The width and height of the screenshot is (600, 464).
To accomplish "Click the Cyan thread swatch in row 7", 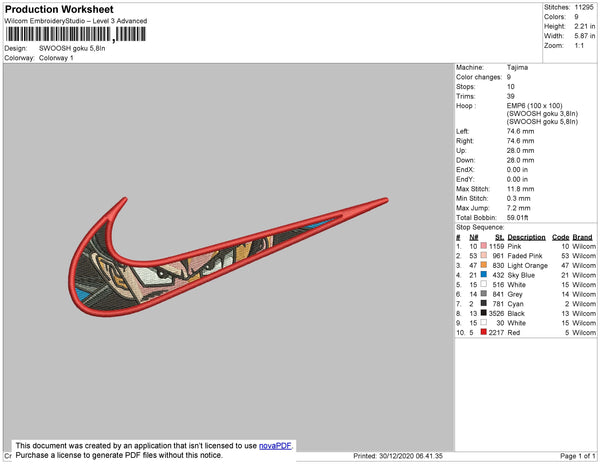I will pos(484,303).
